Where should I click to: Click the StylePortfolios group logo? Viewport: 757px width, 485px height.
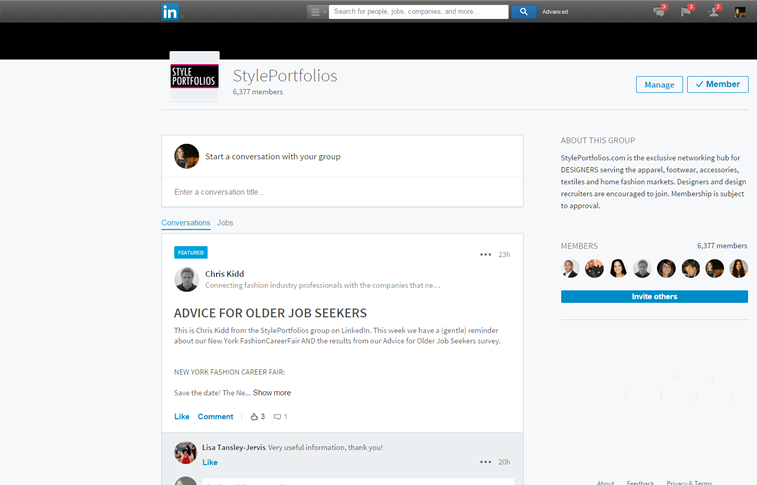[195, 76]
